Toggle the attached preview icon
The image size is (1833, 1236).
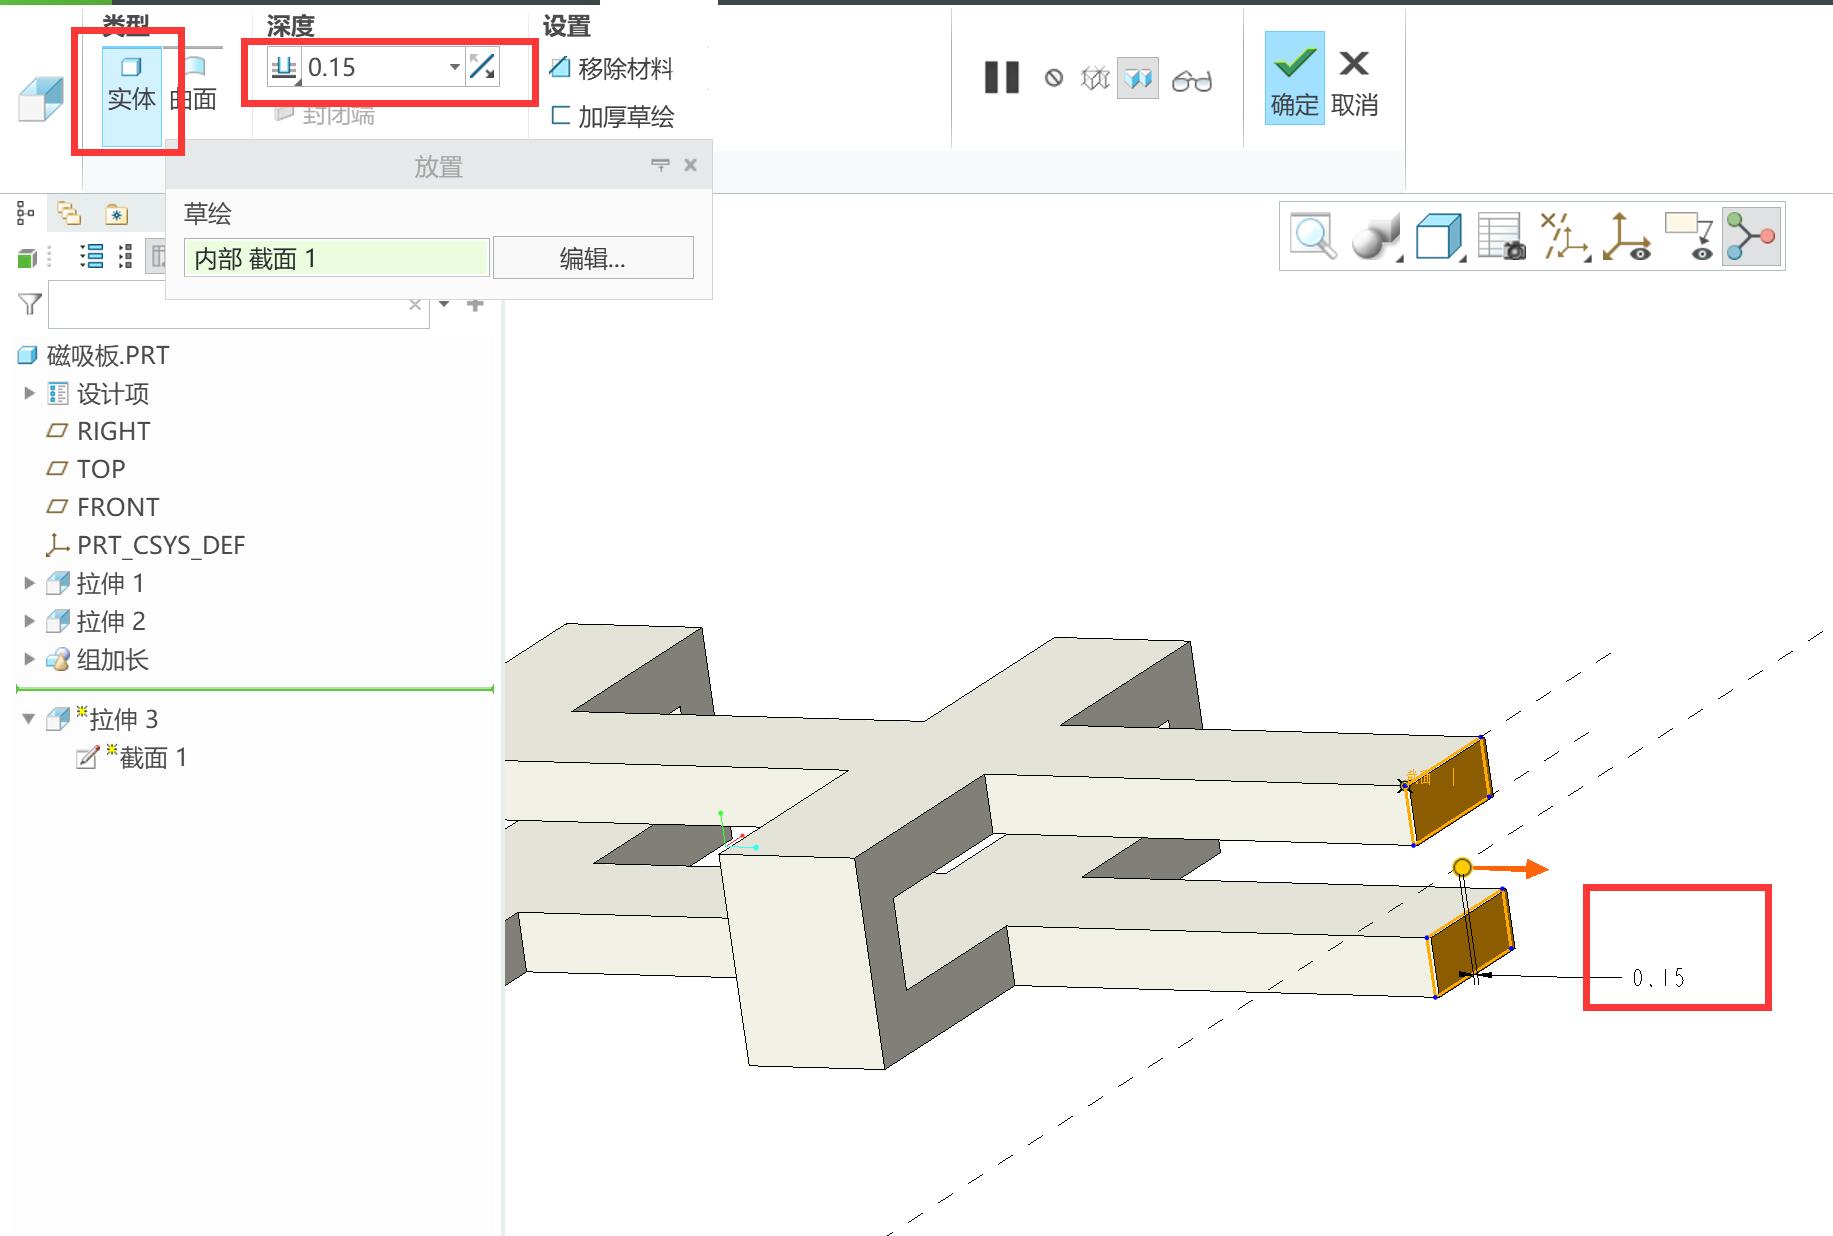coord(1138,78)
